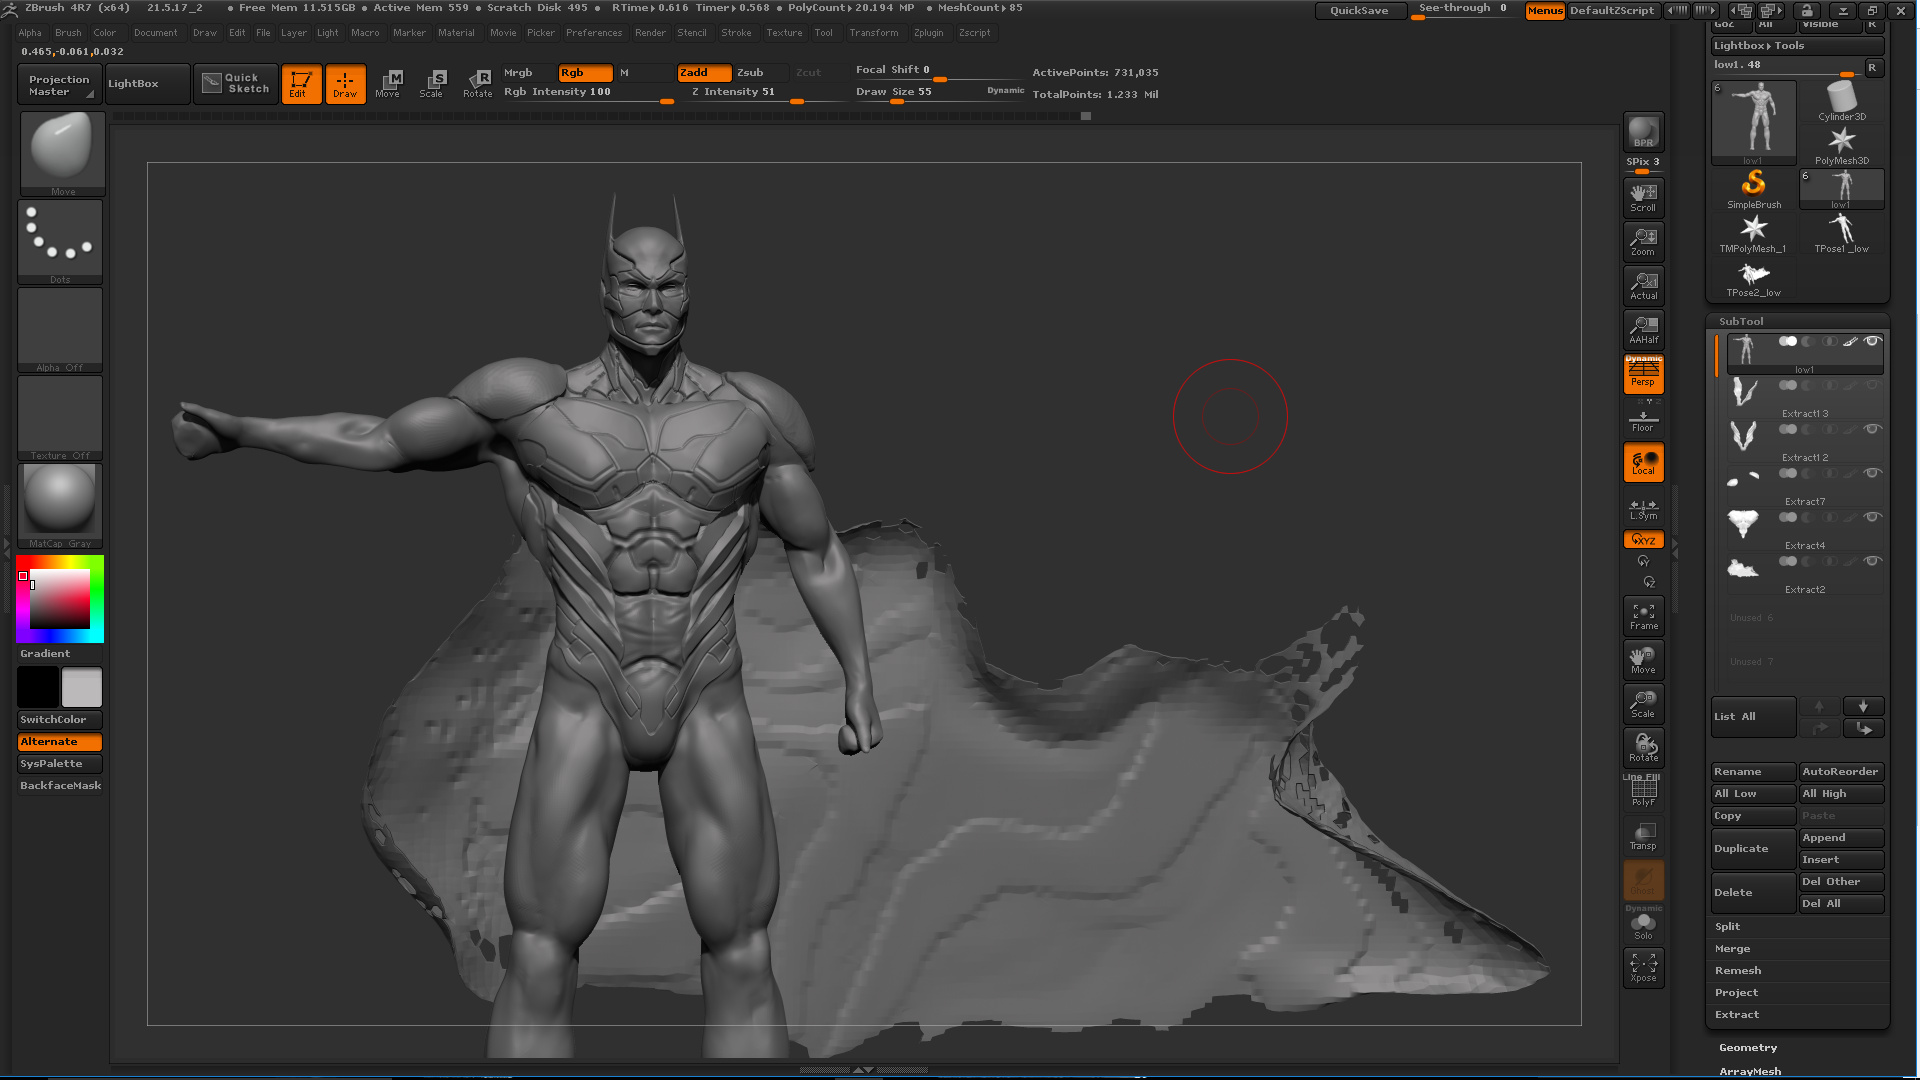The height and width of the screenshot is (1080, 1920).
Task: Click the Xpose icon
Action: pos(1643,967)
